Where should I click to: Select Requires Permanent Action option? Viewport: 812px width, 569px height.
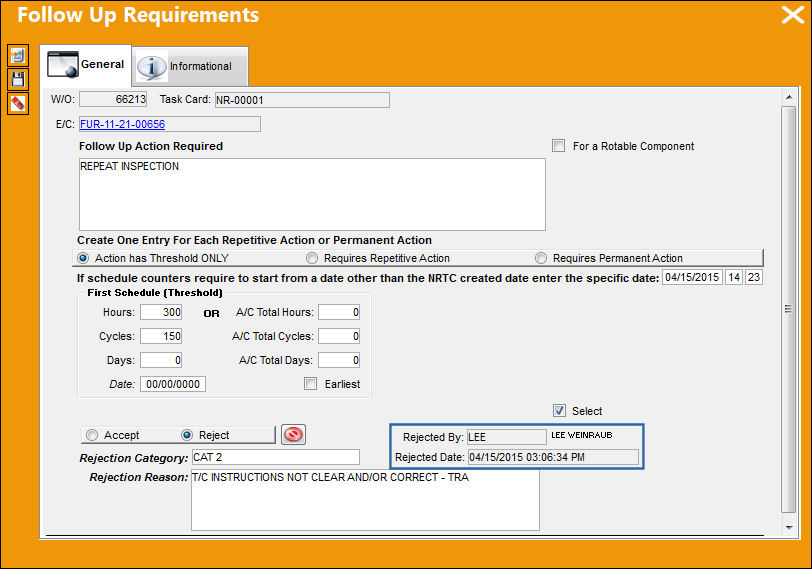coord(541,258)
